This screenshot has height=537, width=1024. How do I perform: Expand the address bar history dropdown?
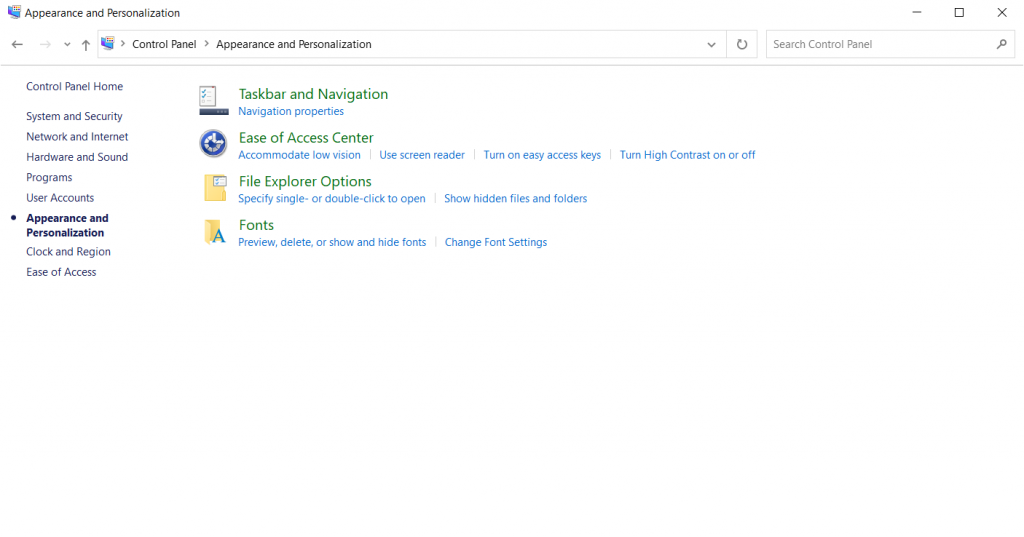(711, 44)
